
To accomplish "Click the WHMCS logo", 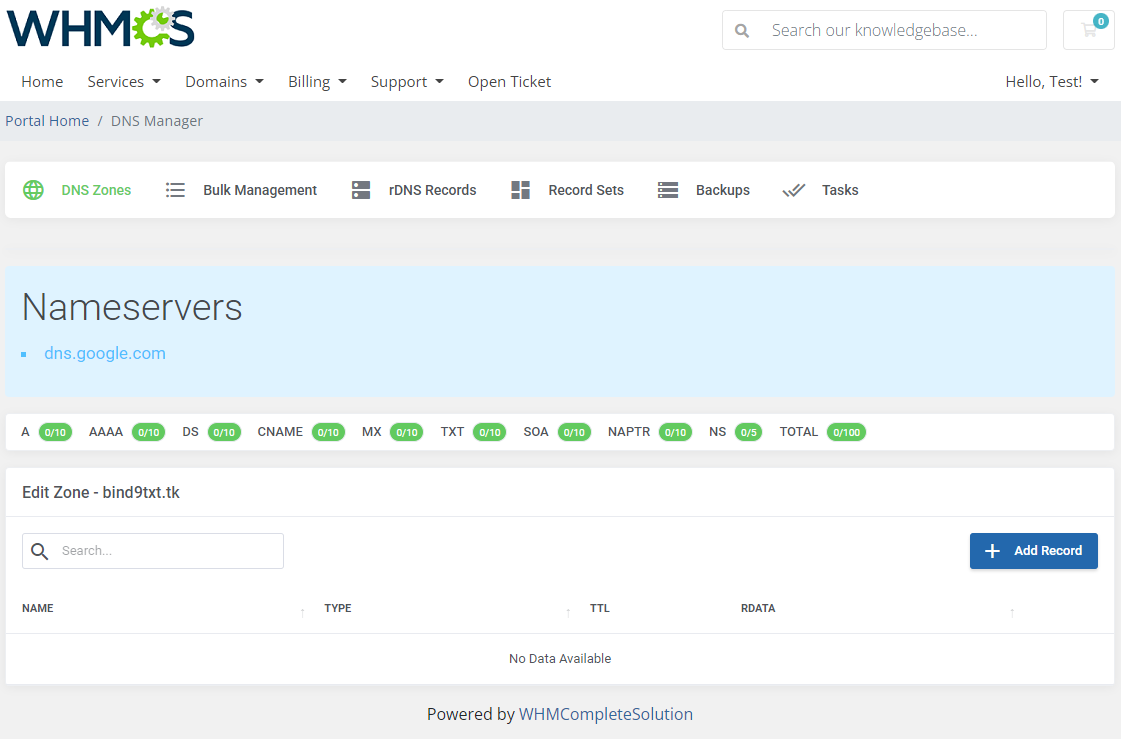I will click(101, 27).
